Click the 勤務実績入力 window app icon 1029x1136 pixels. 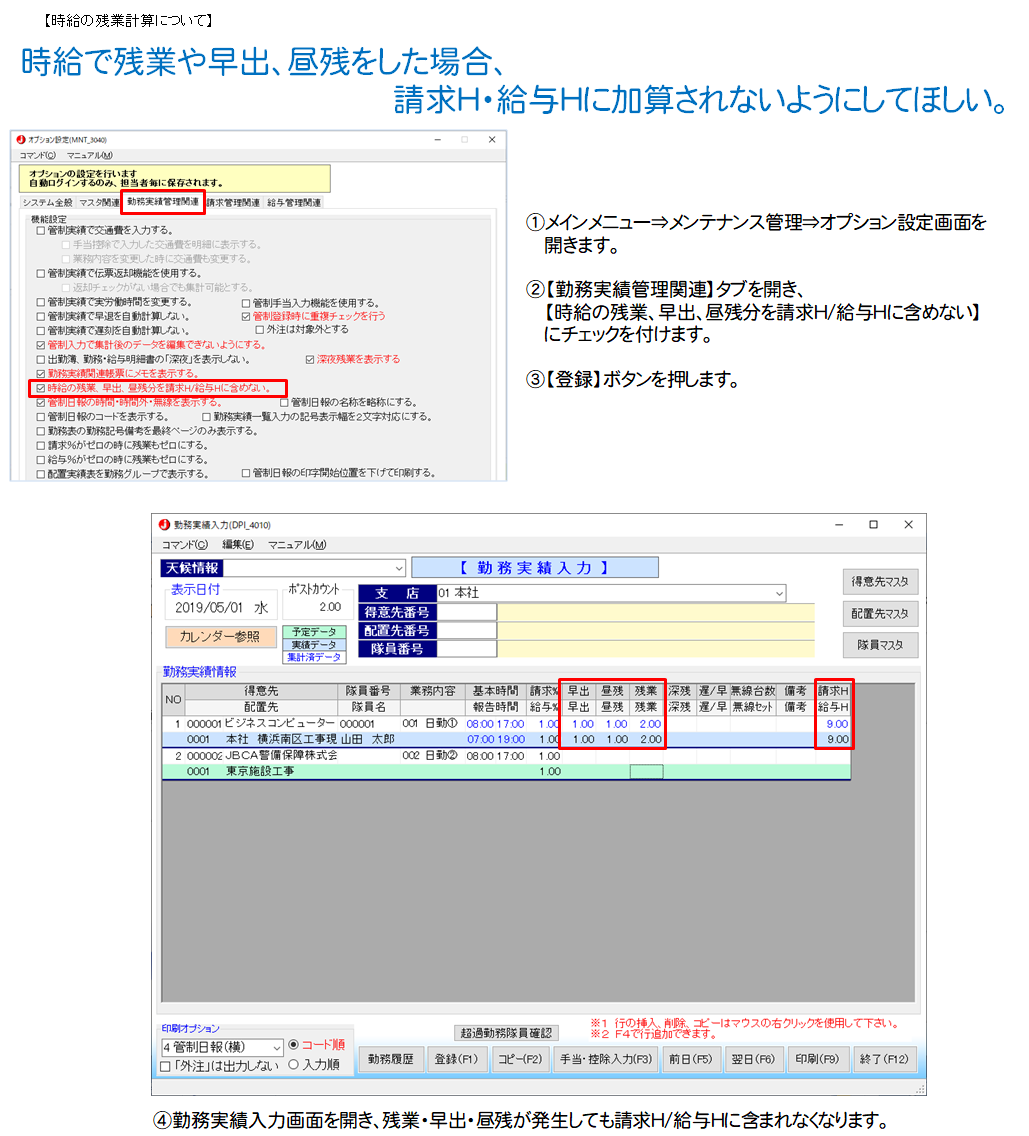click(165, 524)
